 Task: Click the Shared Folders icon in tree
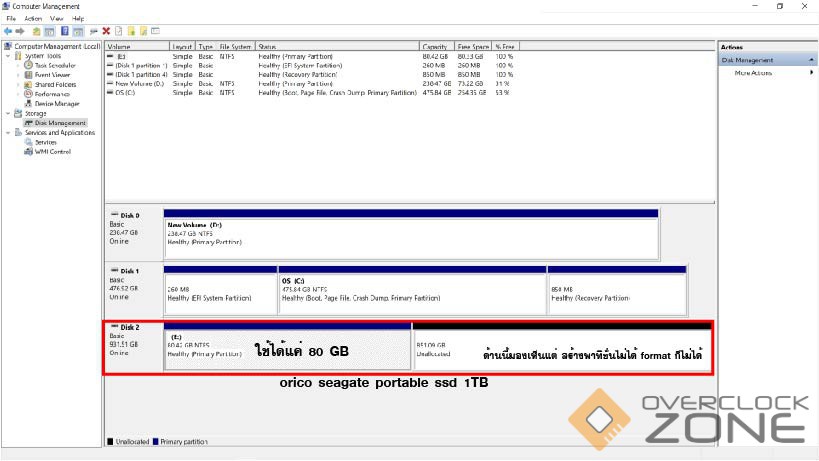point(29,84)
